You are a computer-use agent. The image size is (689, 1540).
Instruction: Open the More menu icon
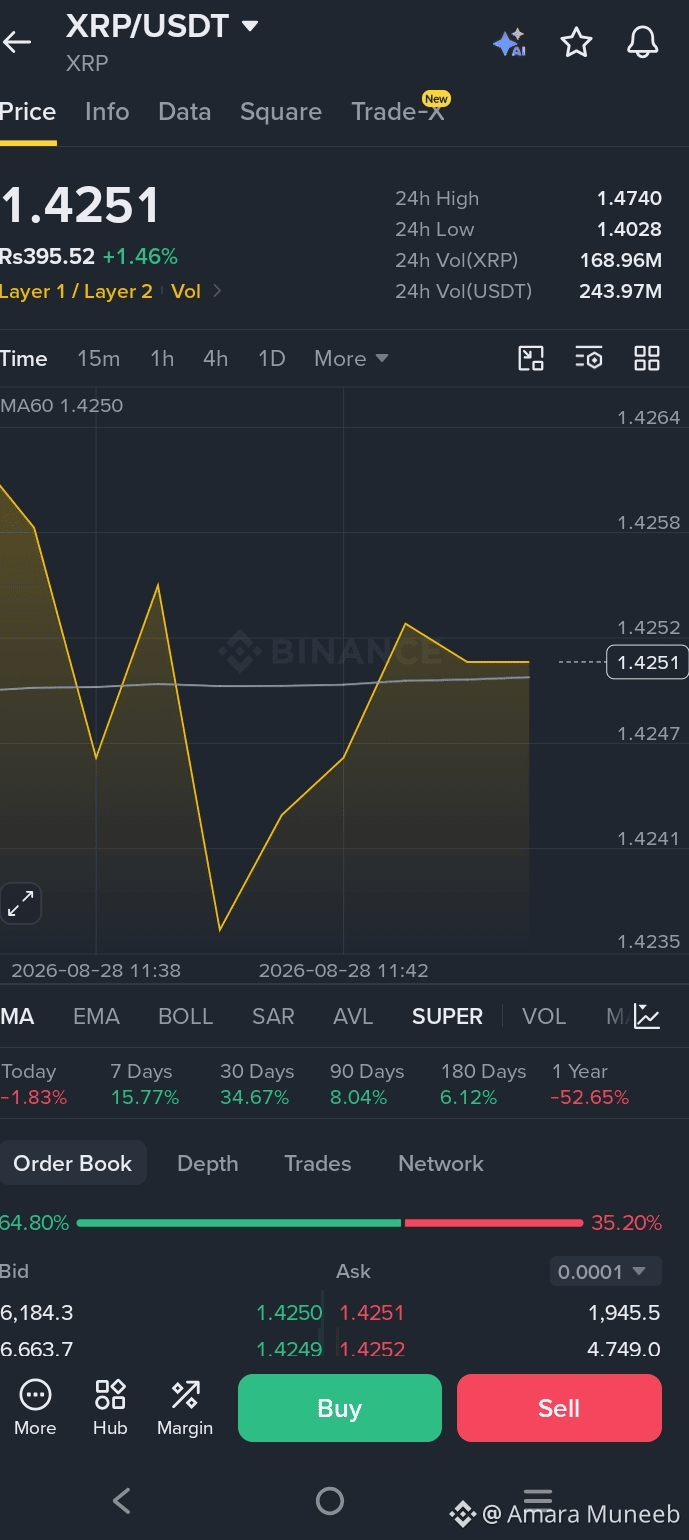pyautogui.click(x=35, y=1407)
